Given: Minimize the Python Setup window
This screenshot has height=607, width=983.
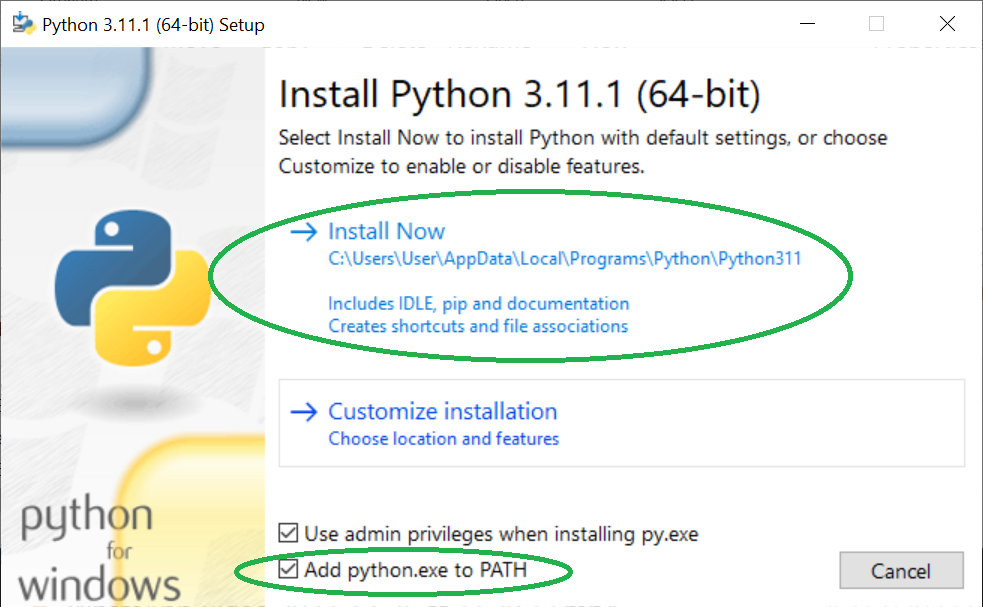Looking at the screenshot, I should [x=807, y=24].
